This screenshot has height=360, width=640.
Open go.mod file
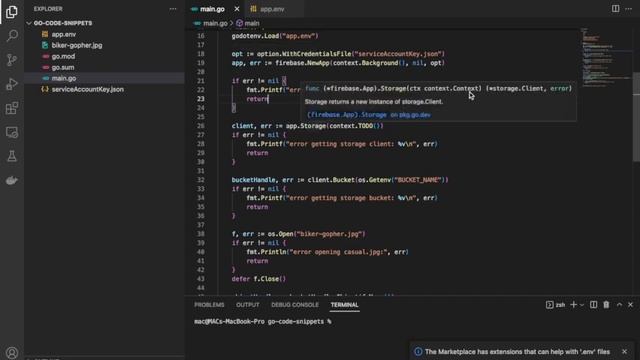coord(63,56)
